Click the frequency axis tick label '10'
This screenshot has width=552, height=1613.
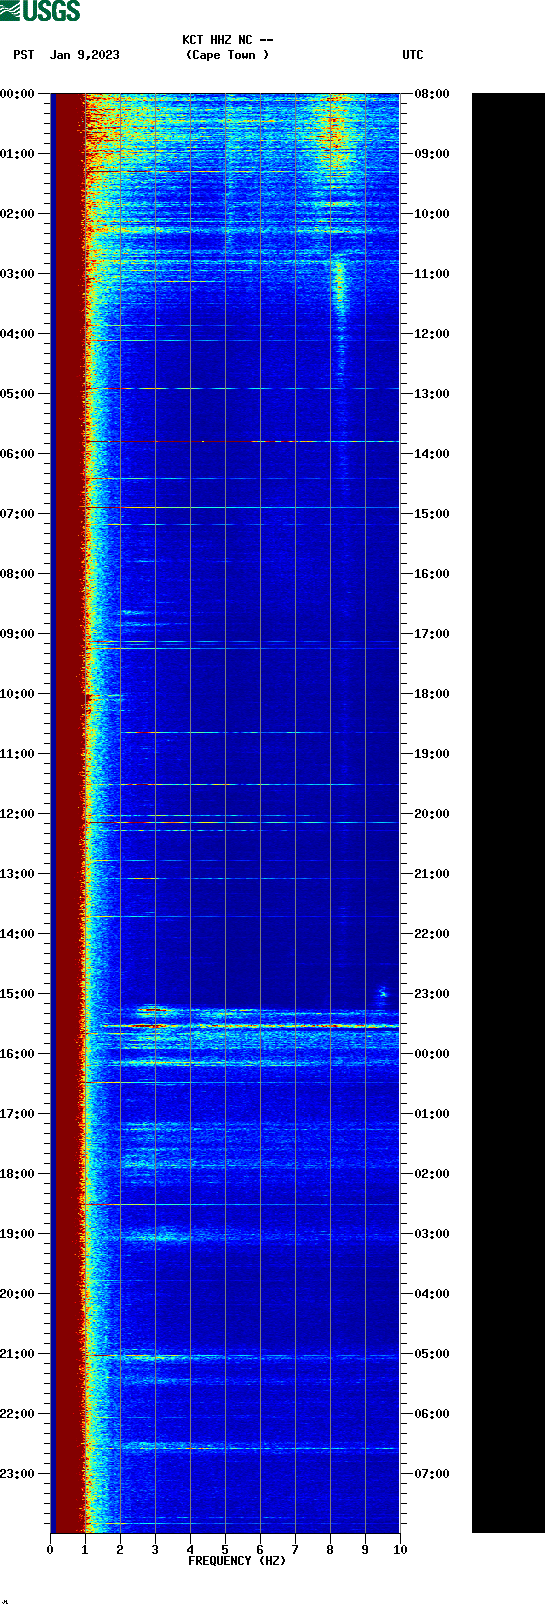(x=400, y=1550)
